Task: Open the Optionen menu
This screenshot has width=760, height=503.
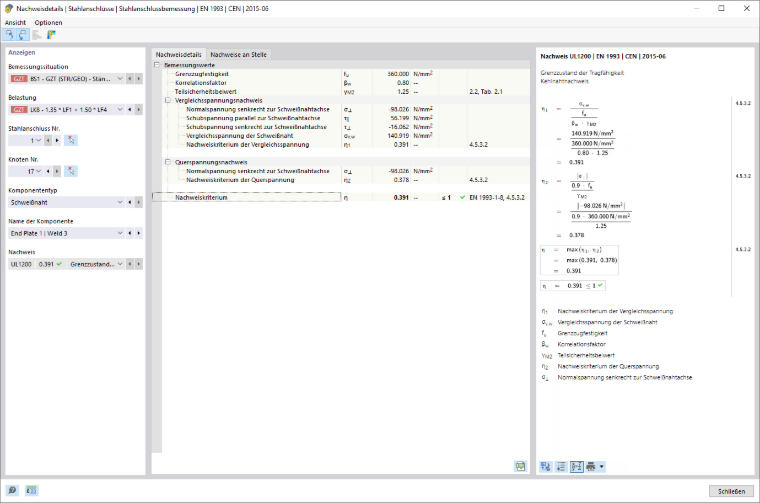Action: pyautogui.click(x=48, y=22)
